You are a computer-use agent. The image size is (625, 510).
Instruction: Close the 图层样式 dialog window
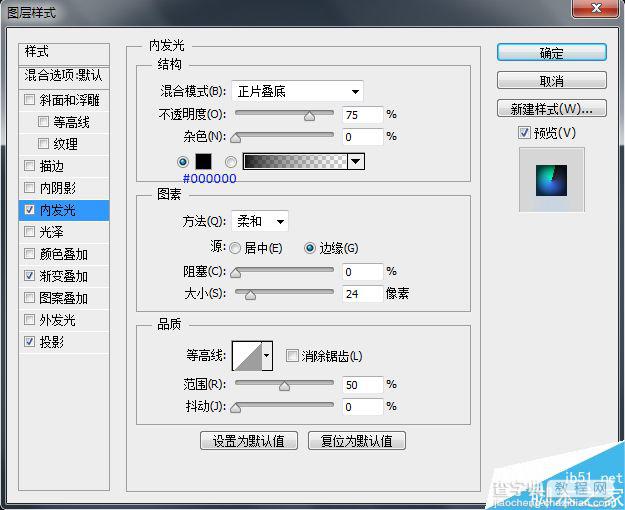[595, 8]
